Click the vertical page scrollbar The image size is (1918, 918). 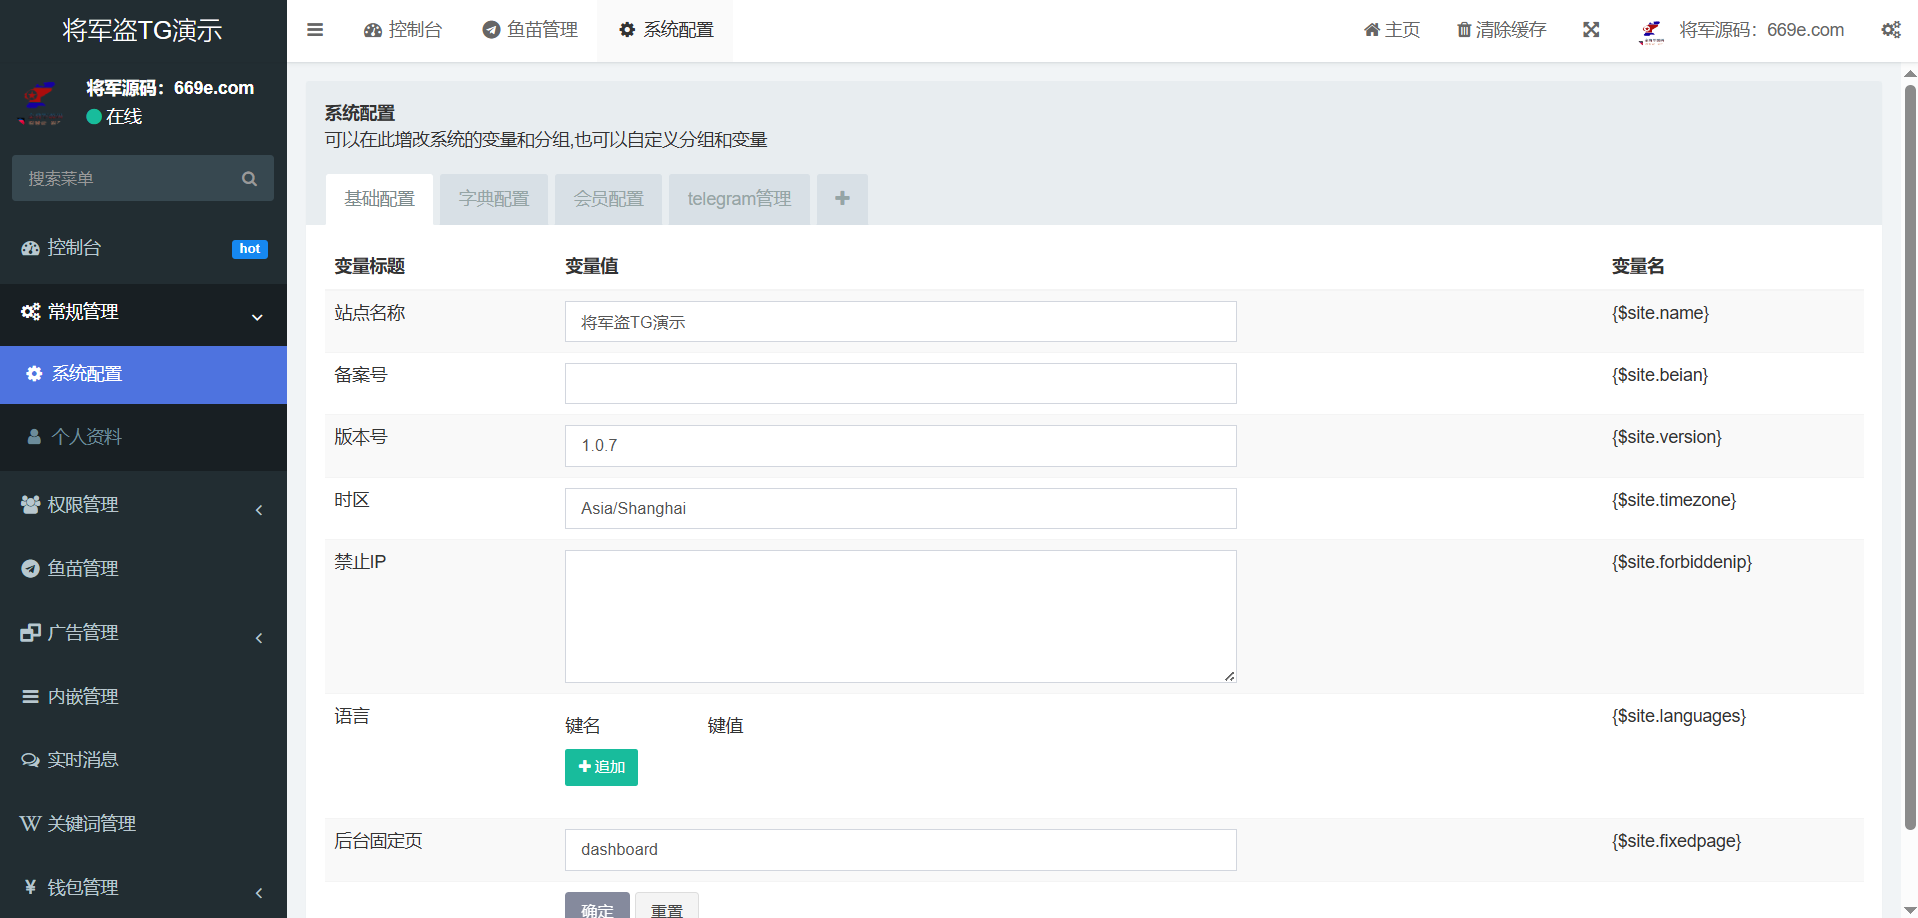coord(1910,450)
